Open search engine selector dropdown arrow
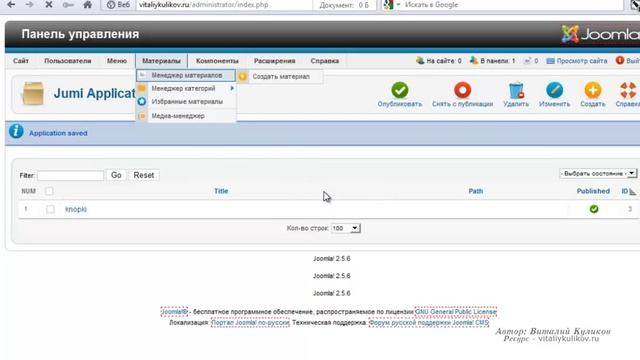Viewport: 640px width, 360px height. (x=398, y=5)
